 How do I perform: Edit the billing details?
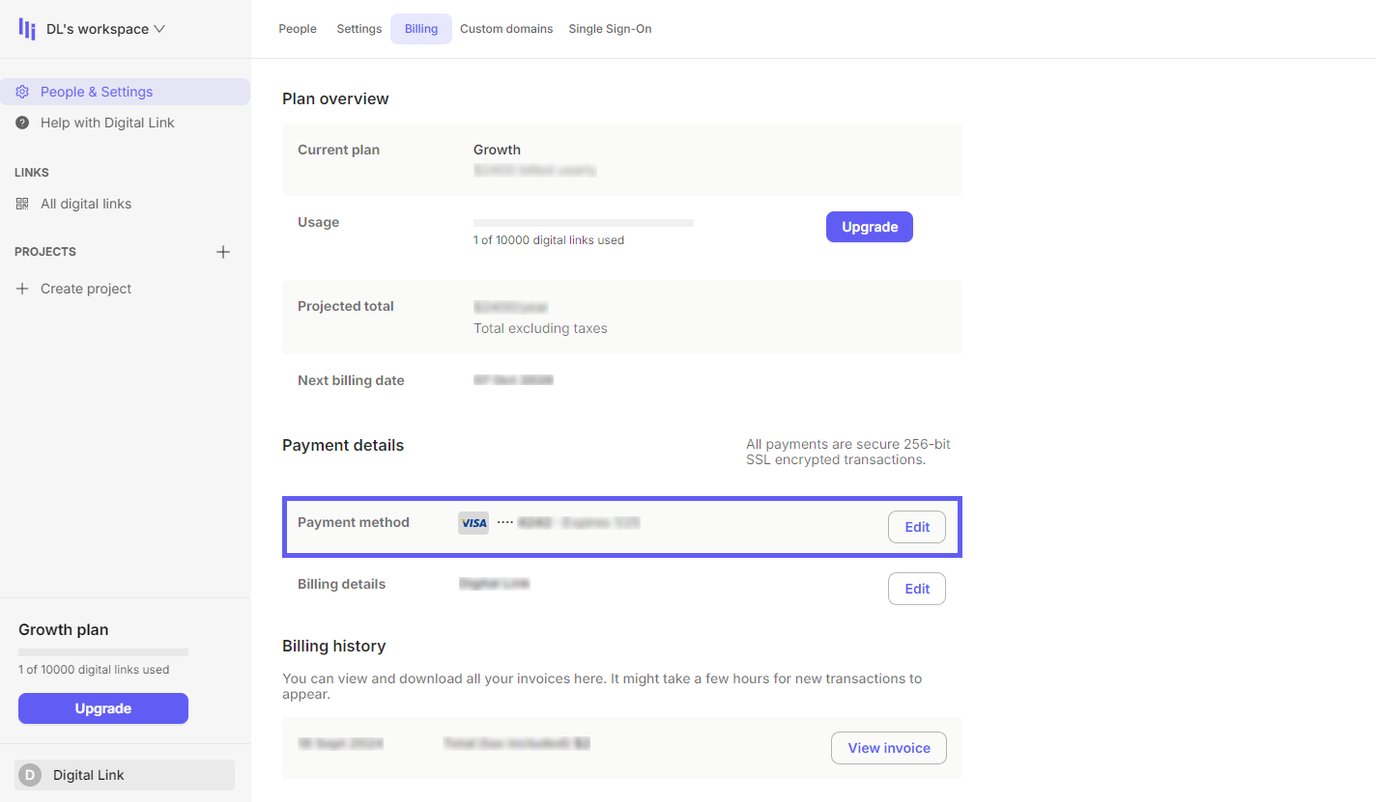click(x=916, y=588)
